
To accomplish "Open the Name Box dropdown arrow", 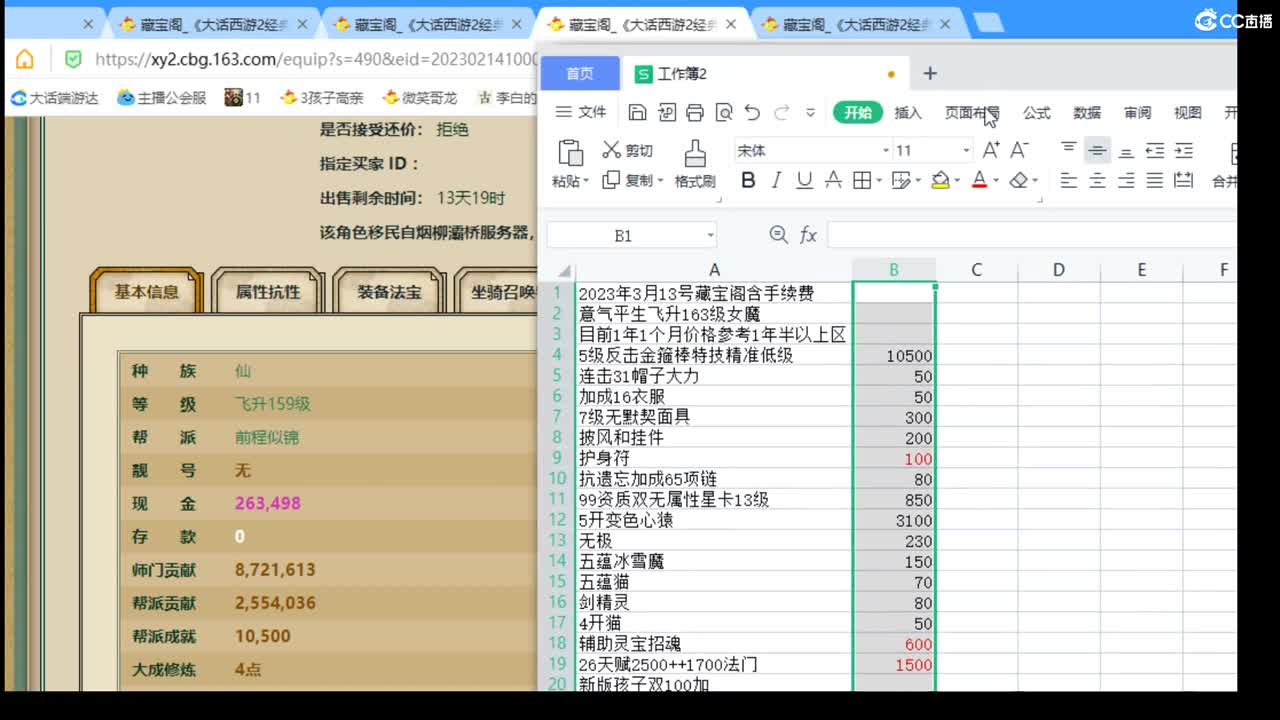I will (x=711, y=236).
